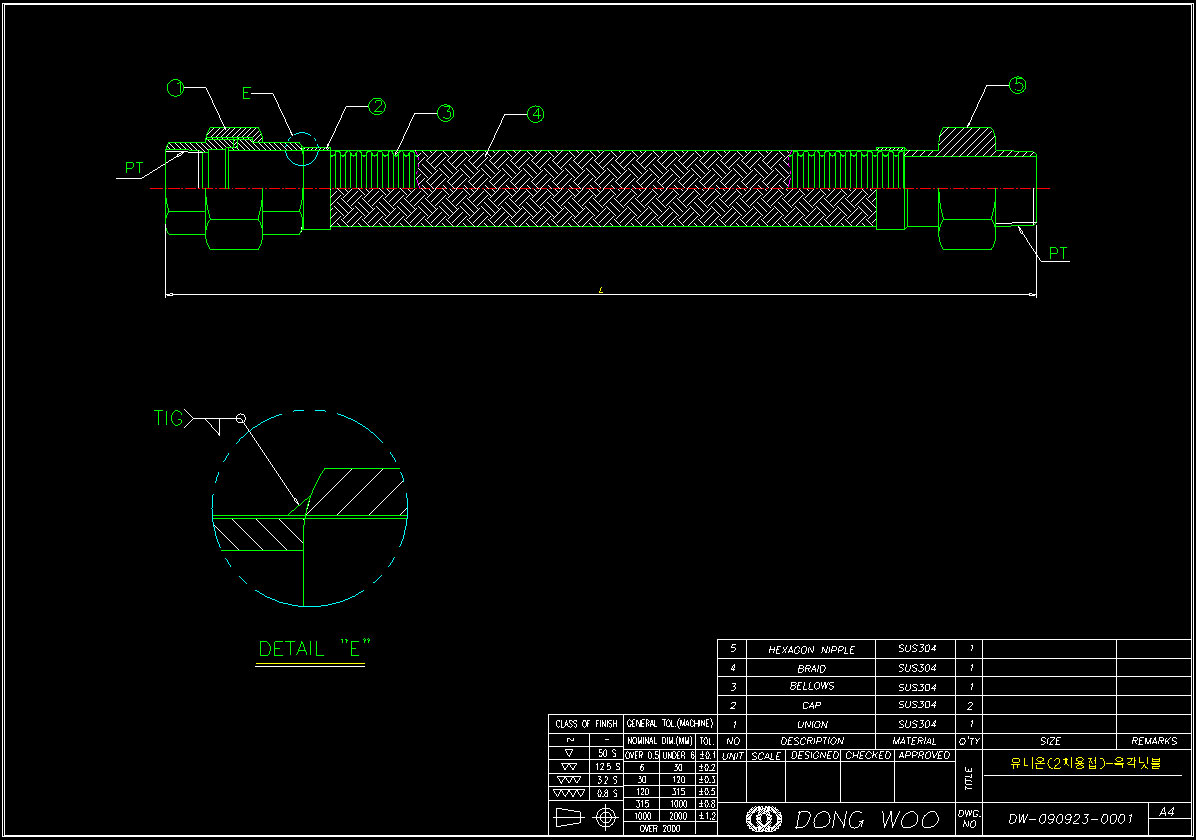Click the 'BELLOWS' description cell
Screen dimensions: 1196x840
[812, 686]
